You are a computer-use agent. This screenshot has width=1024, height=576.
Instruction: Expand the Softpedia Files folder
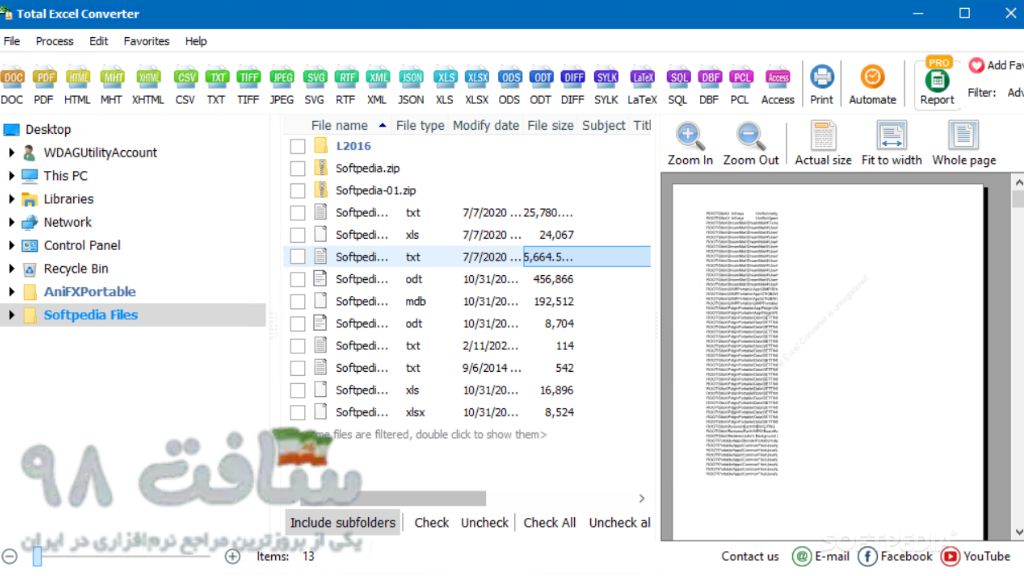11,315
